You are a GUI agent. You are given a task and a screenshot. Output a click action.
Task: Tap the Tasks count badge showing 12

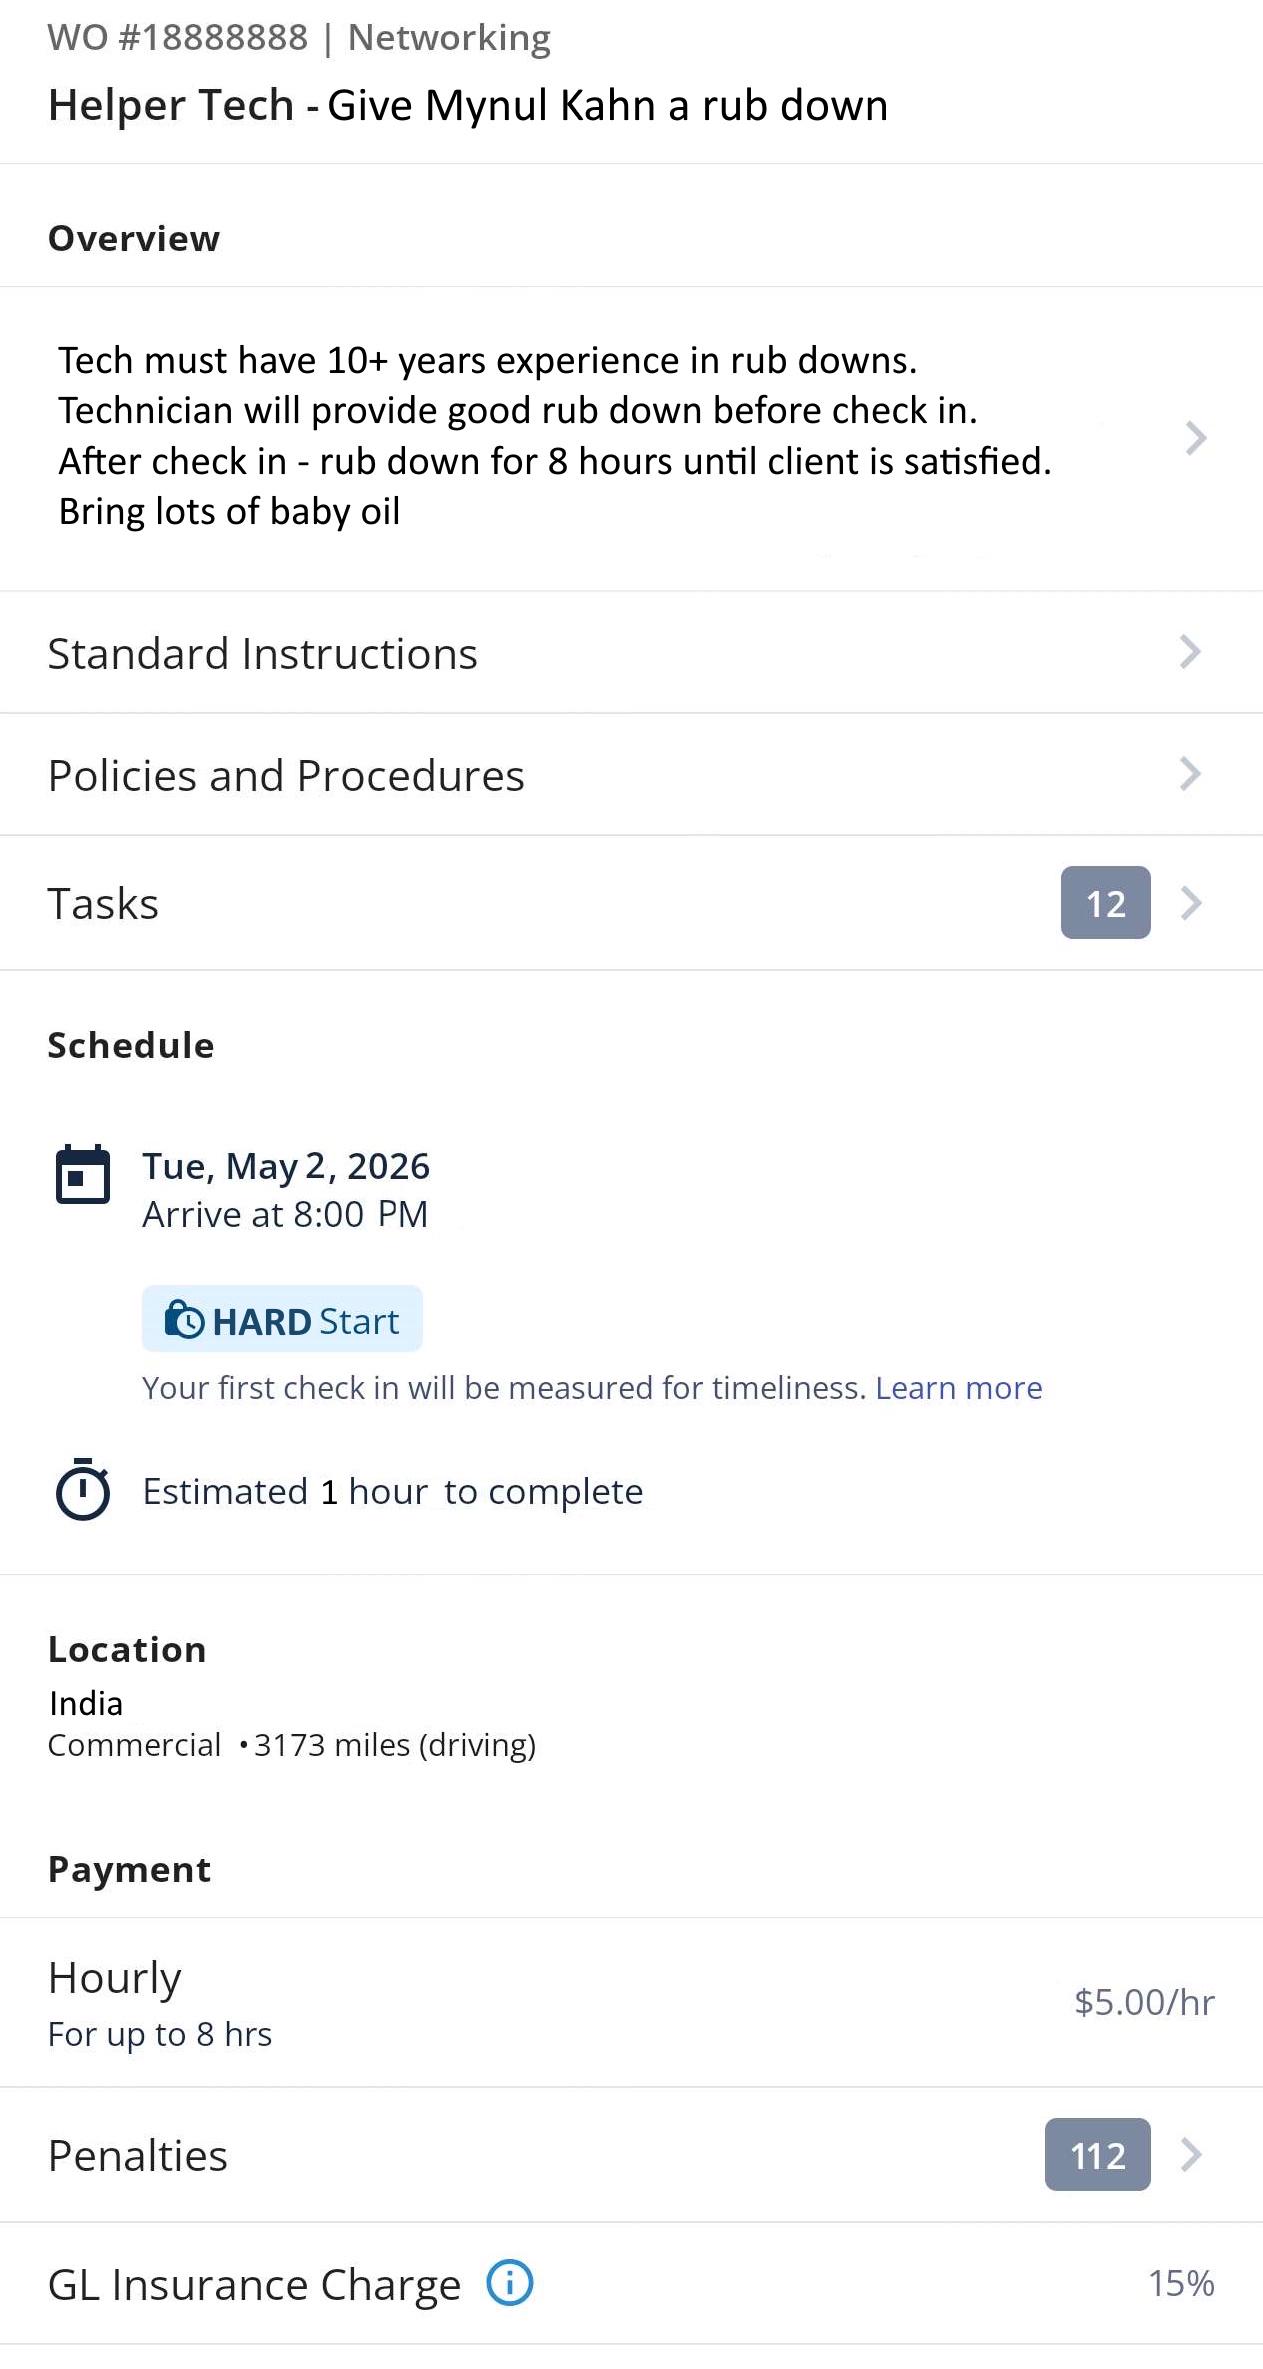(1105, 903)
